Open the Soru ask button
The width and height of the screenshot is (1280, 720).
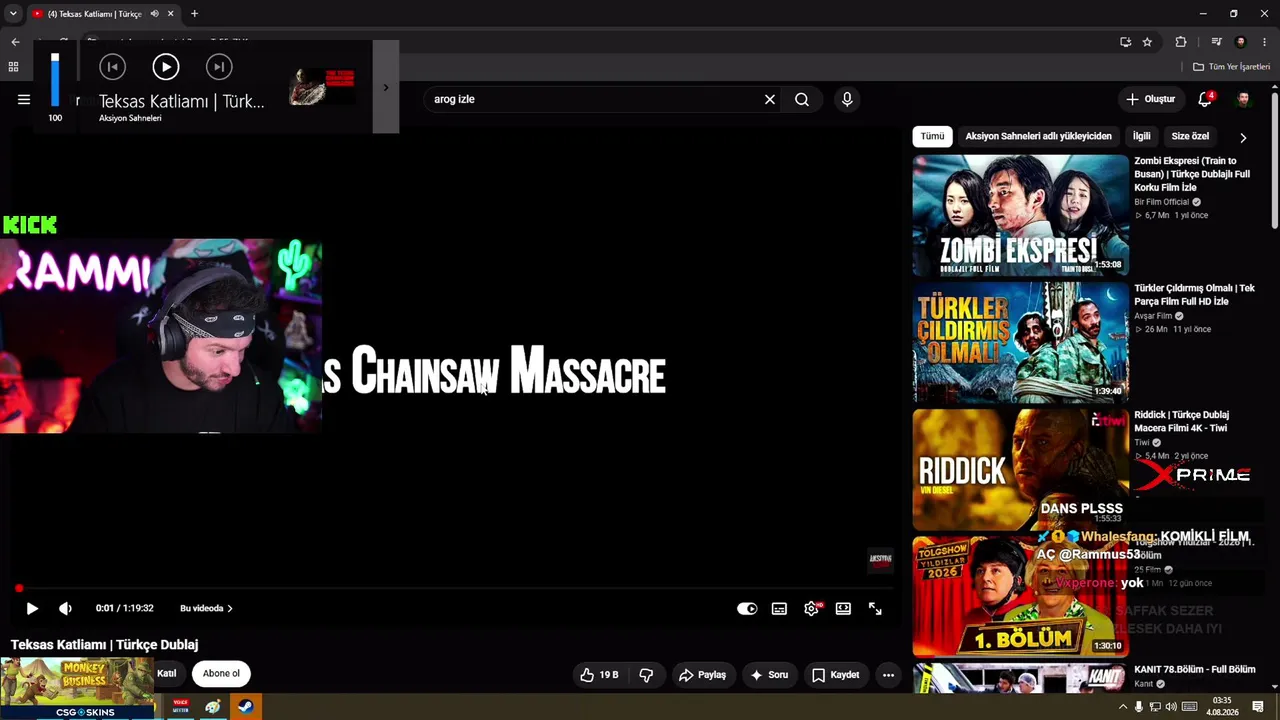769,675
